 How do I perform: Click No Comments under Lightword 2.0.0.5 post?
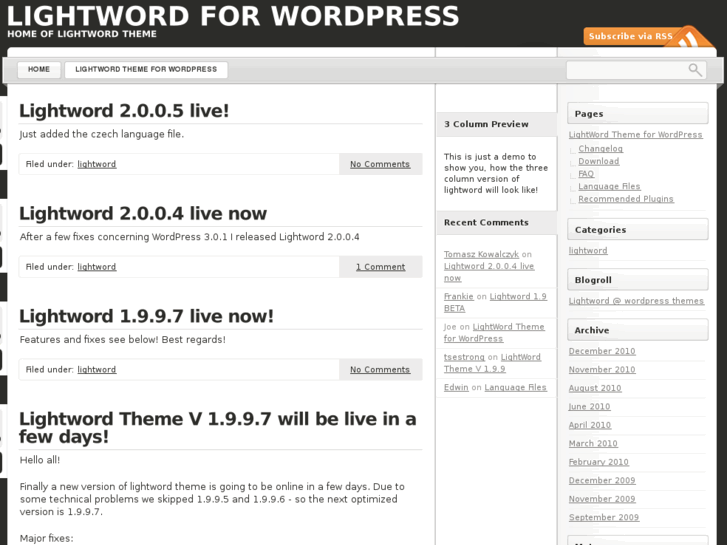(380, 164)
